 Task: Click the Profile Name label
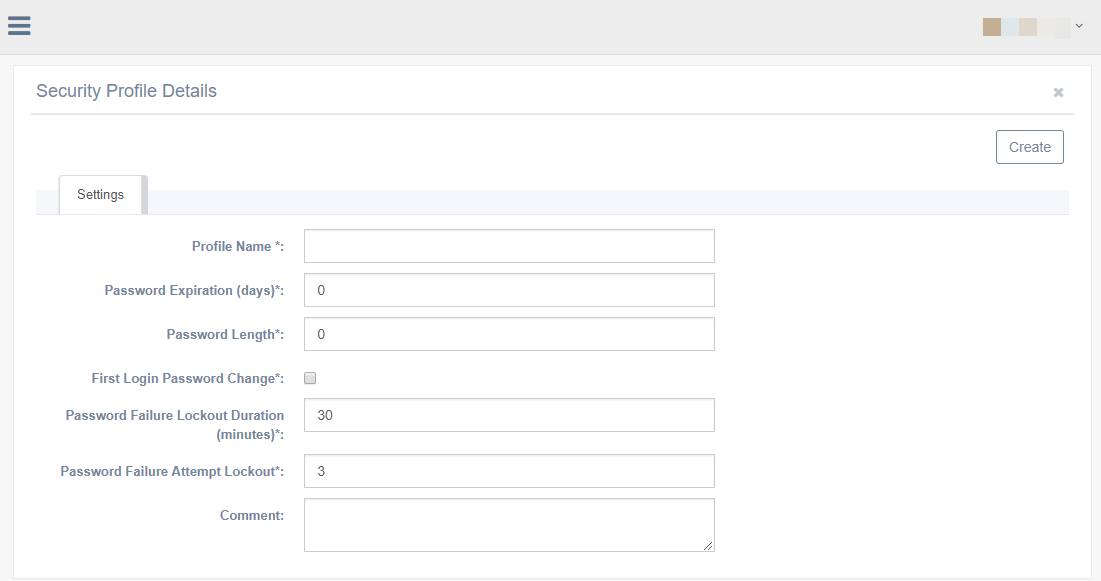click(x=238, y=246)
